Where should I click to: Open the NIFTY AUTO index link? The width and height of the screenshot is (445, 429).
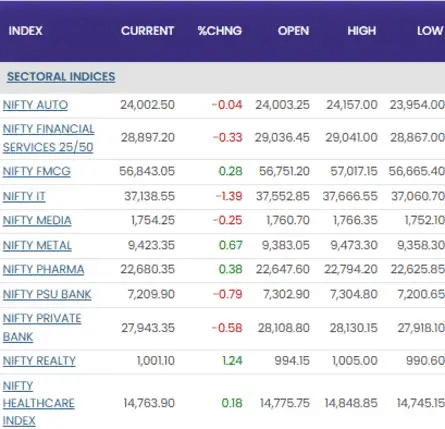coord(35,105)
